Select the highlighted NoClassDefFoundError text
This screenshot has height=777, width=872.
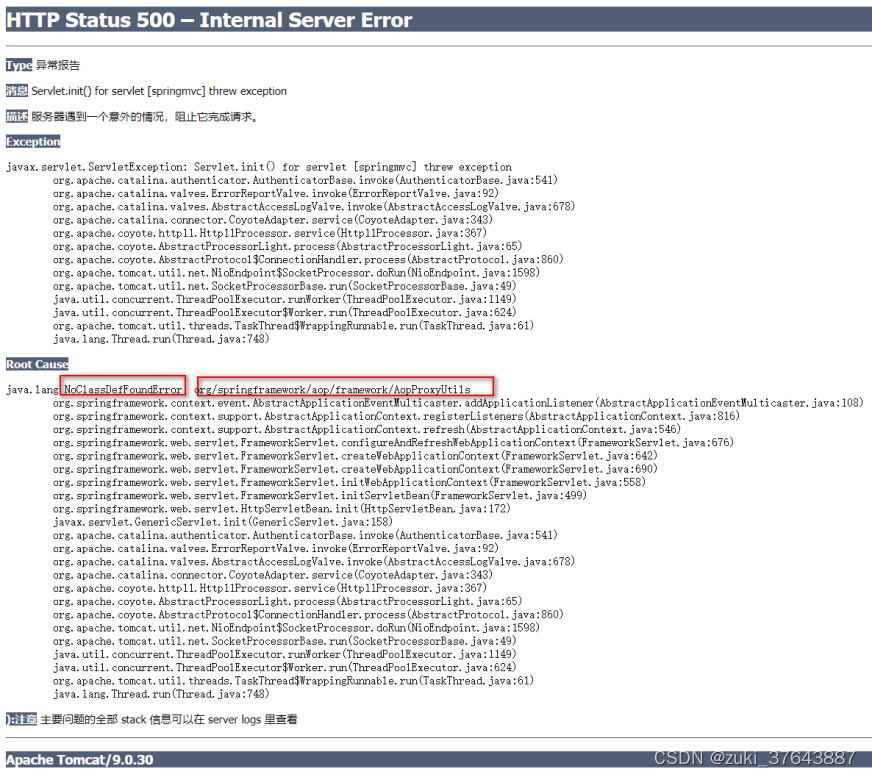tap(122, 384)
